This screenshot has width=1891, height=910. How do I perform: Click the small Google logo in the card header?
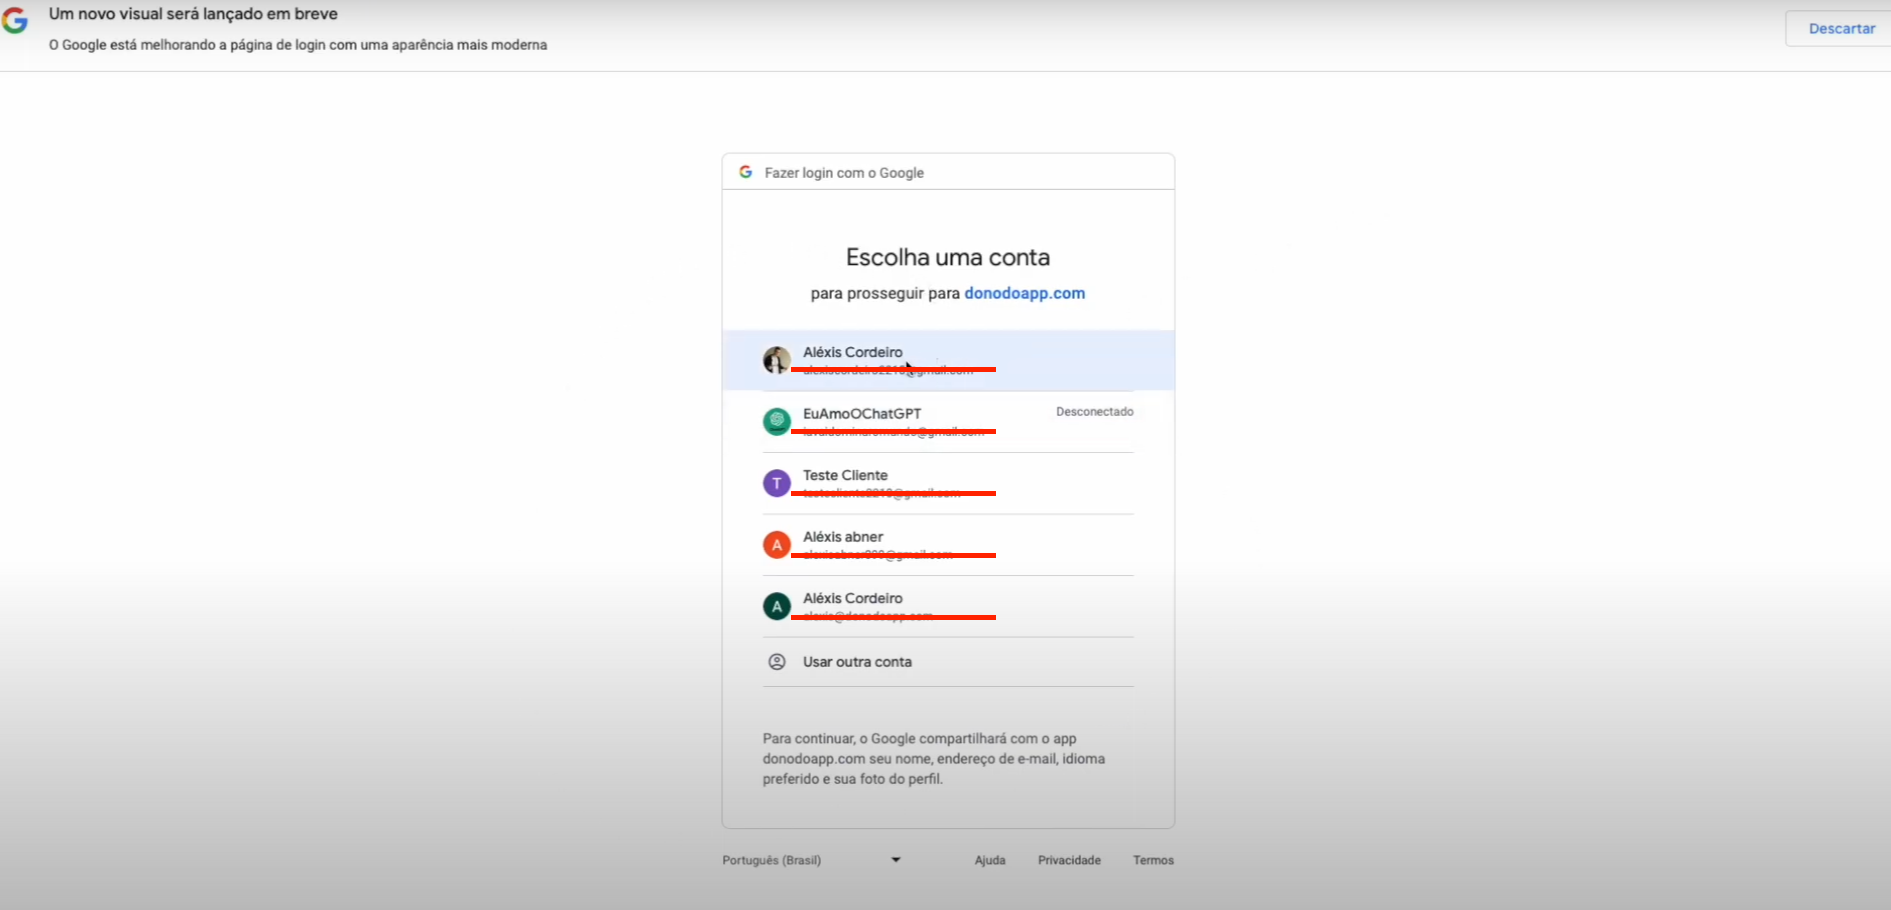[745, 172]
